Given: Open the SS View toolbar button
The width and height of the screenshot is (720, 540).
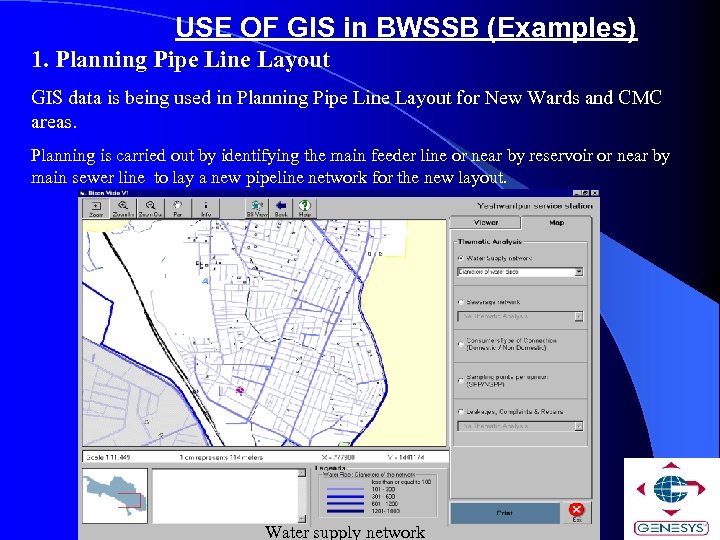Looking at the screenshot, I should [257, 209].
